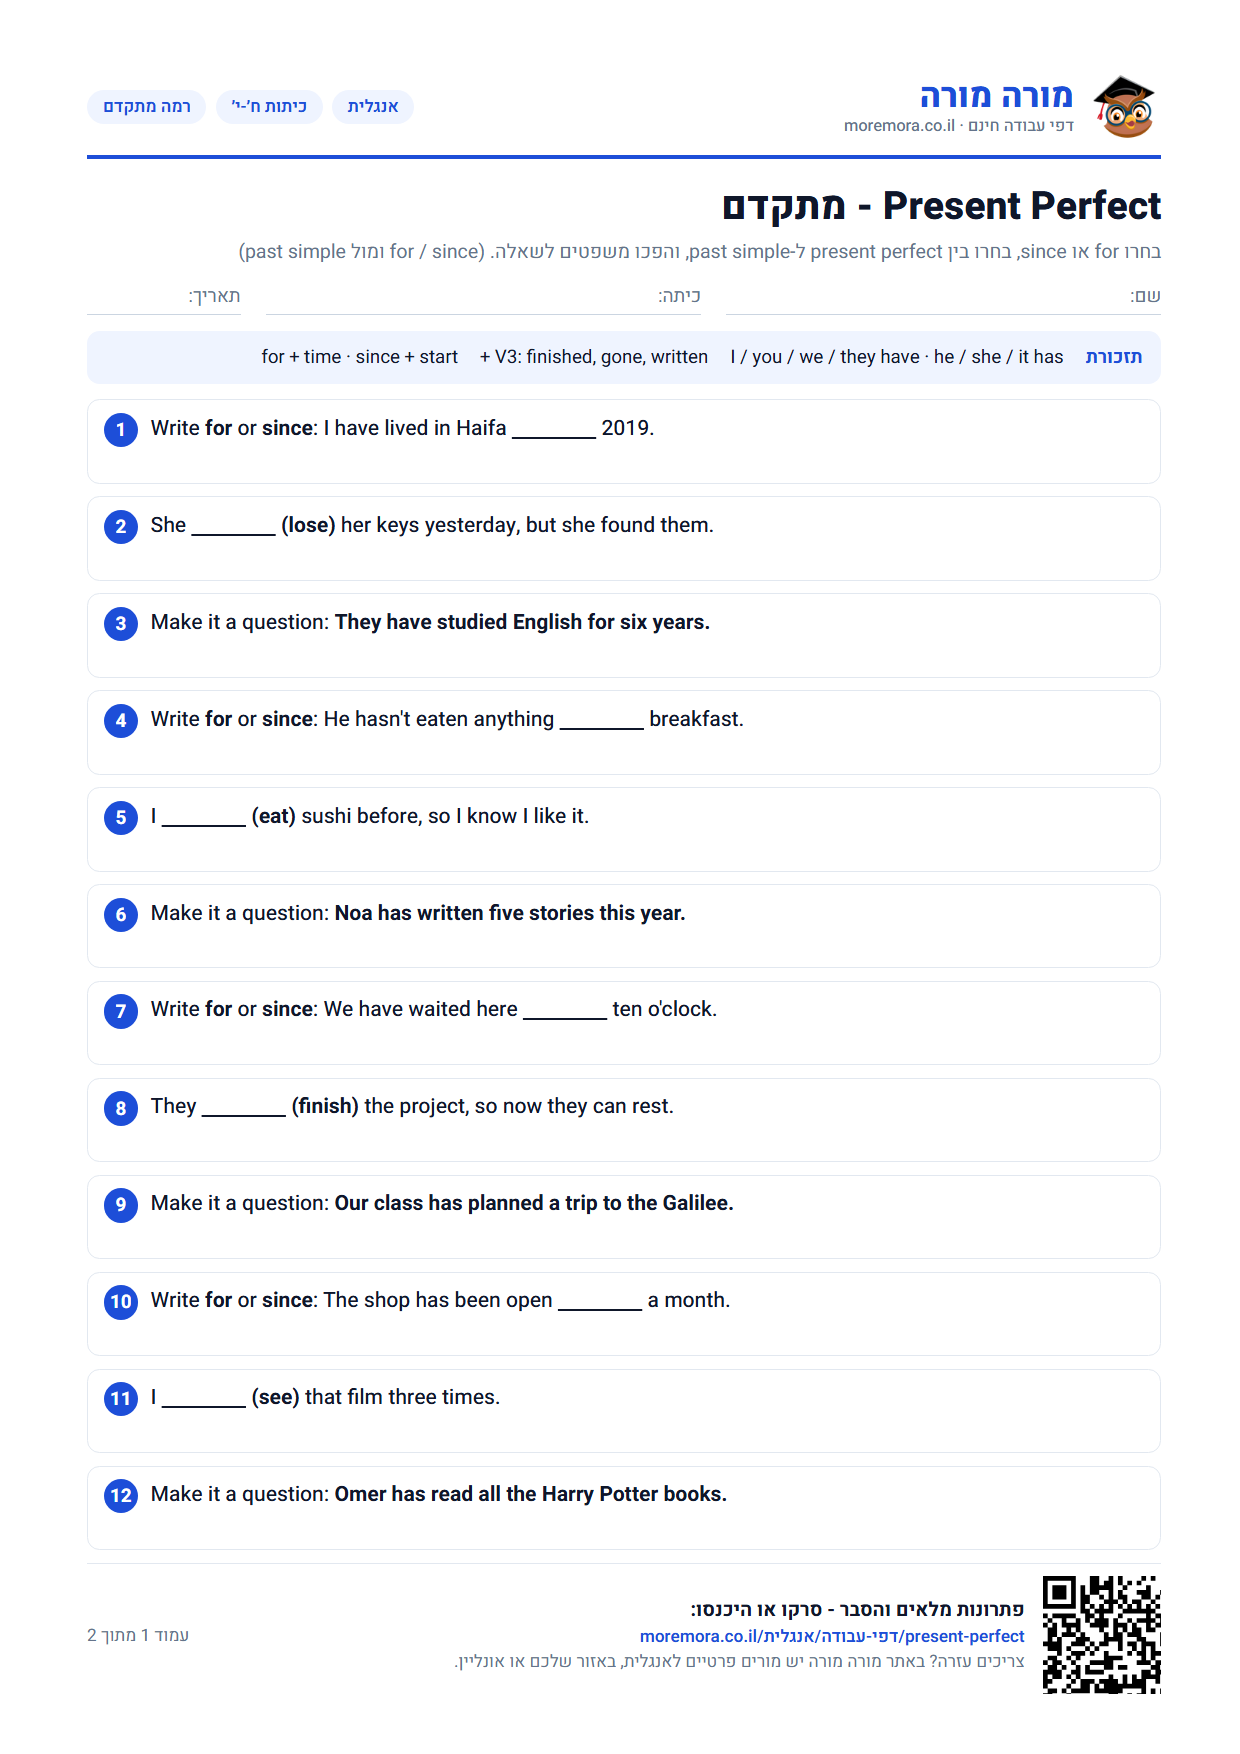Click the number 10 question badge
1240x1754 pixels.
click(x=121, y=1302)
